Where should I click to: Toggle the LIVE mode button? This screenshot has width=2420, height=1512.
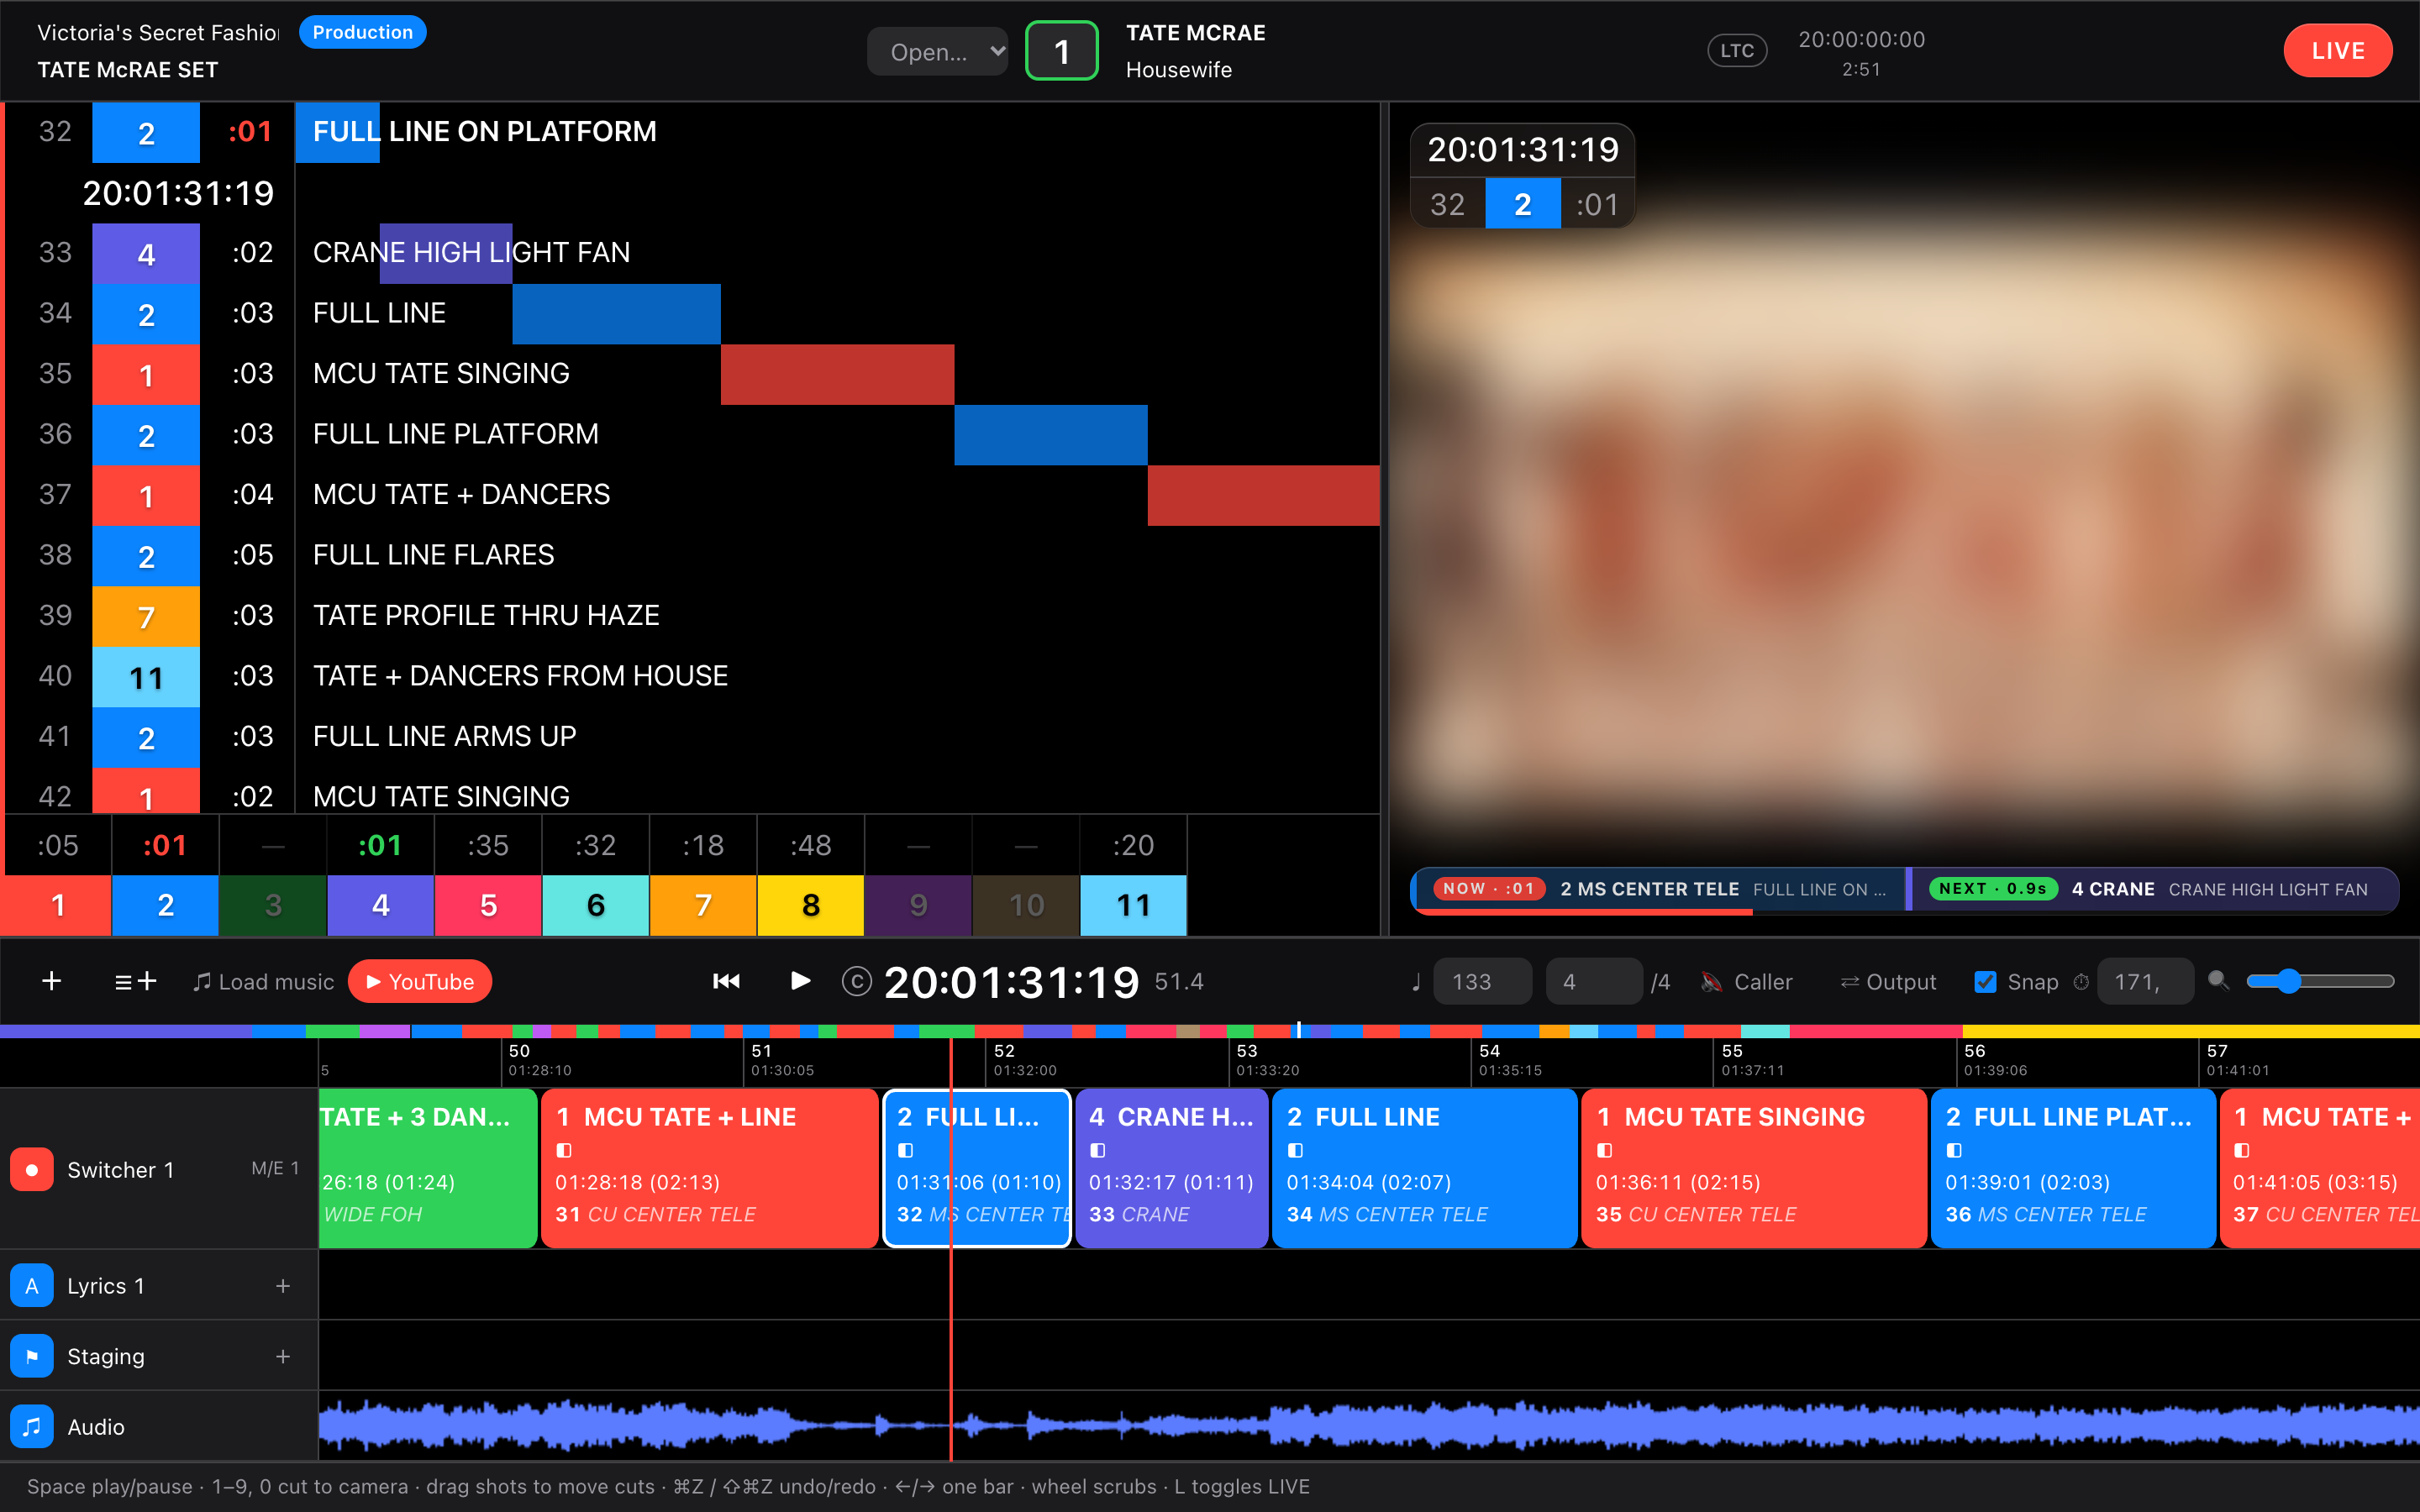[2337, 50]
